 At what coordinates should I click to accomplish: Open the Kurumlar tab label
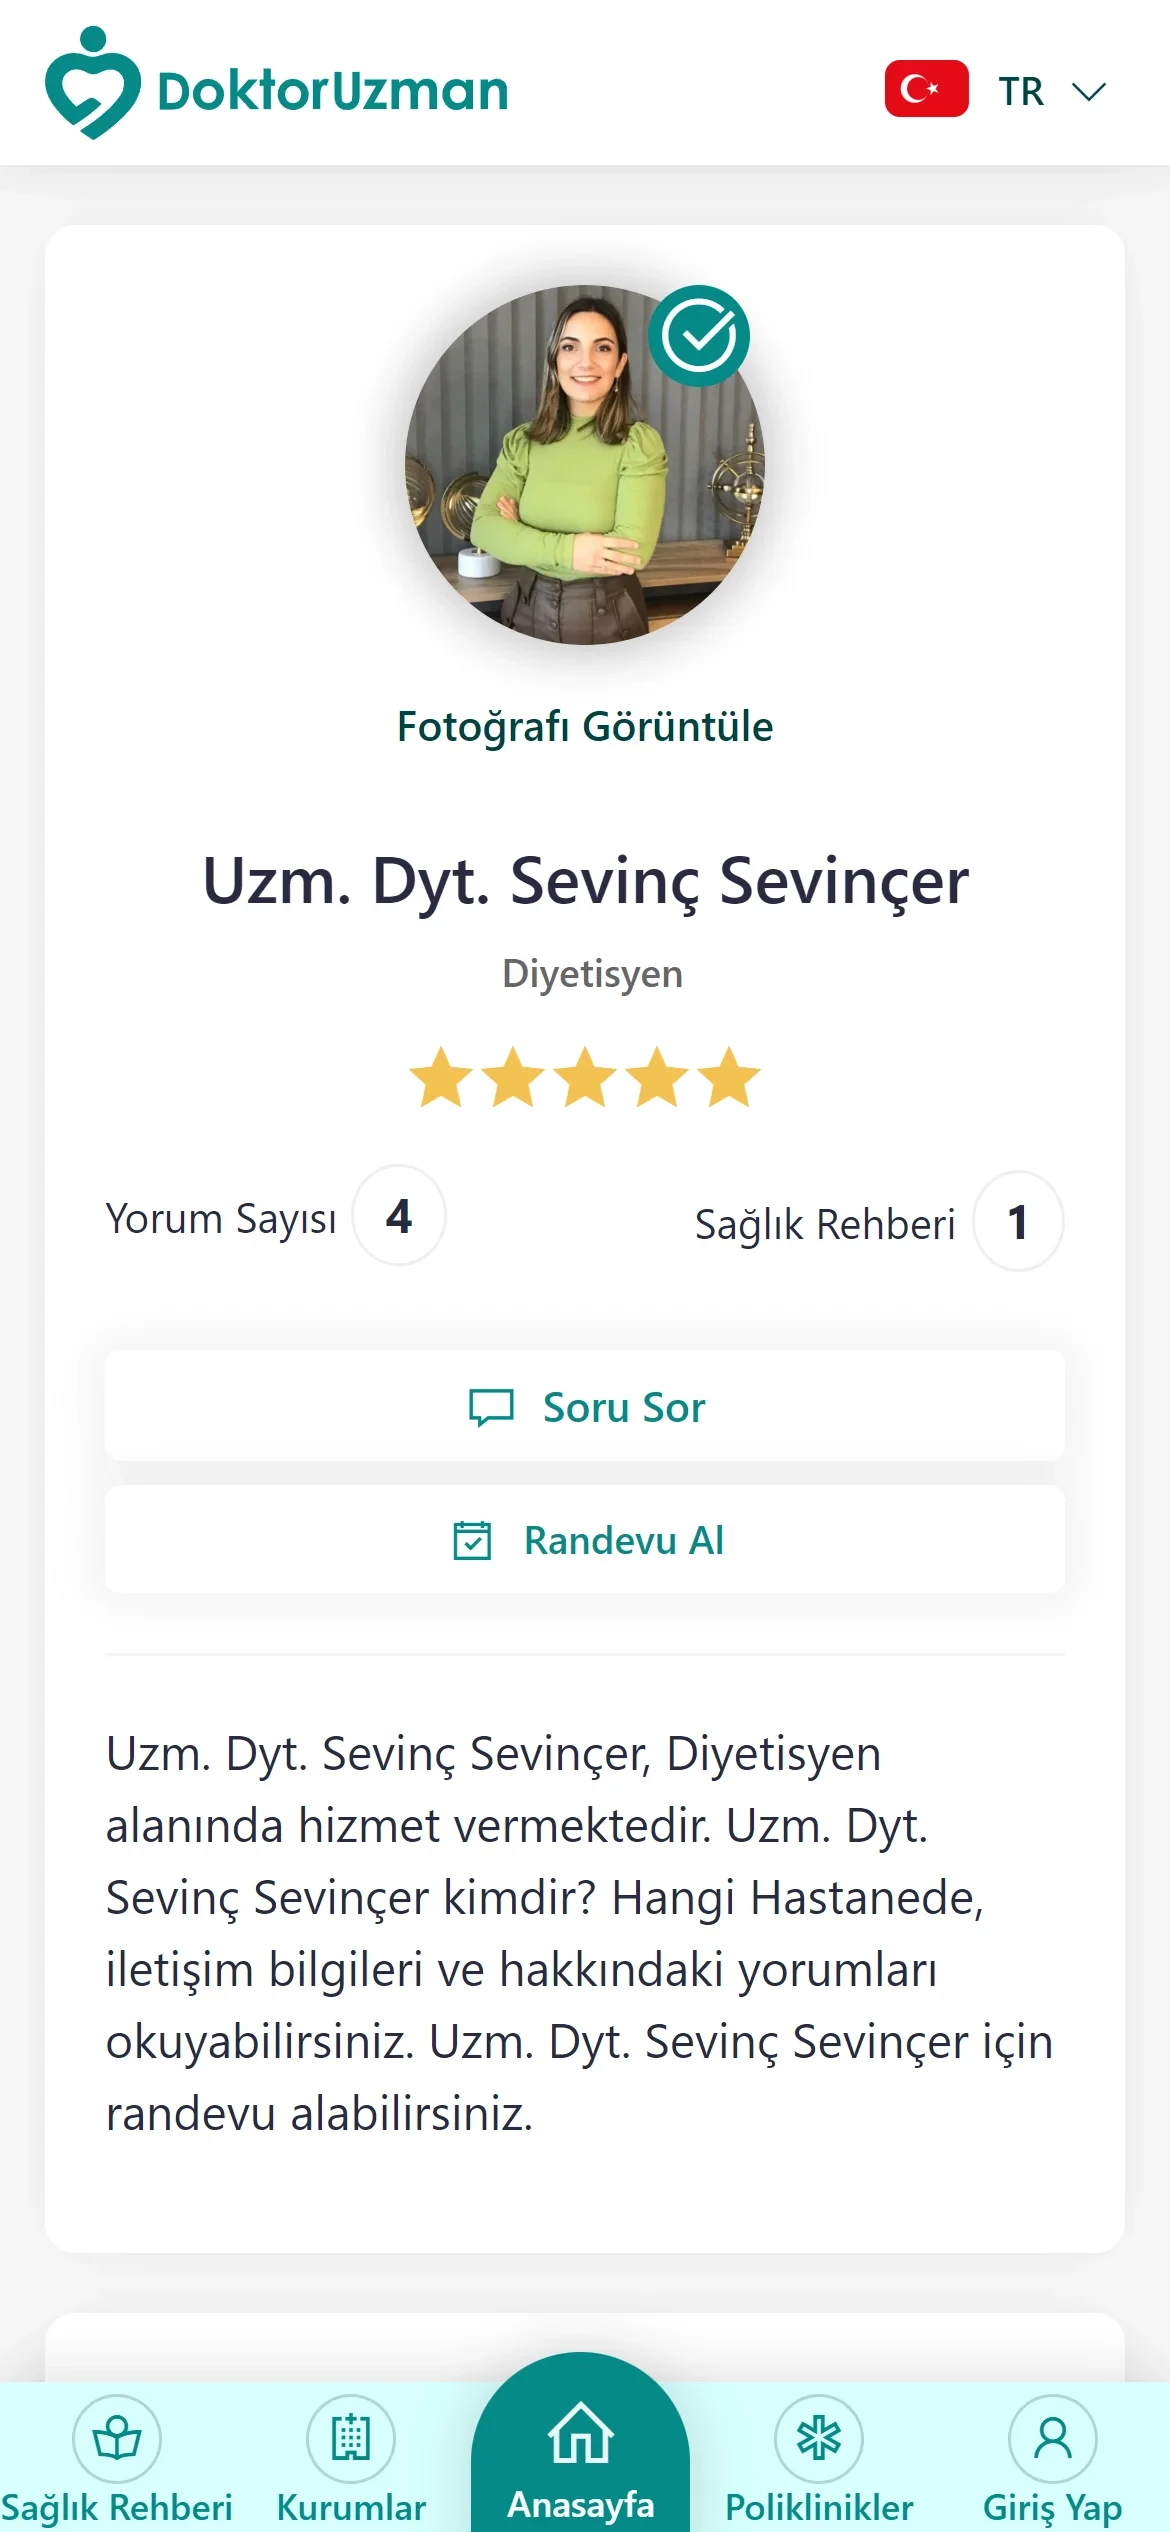(351, 2507)
